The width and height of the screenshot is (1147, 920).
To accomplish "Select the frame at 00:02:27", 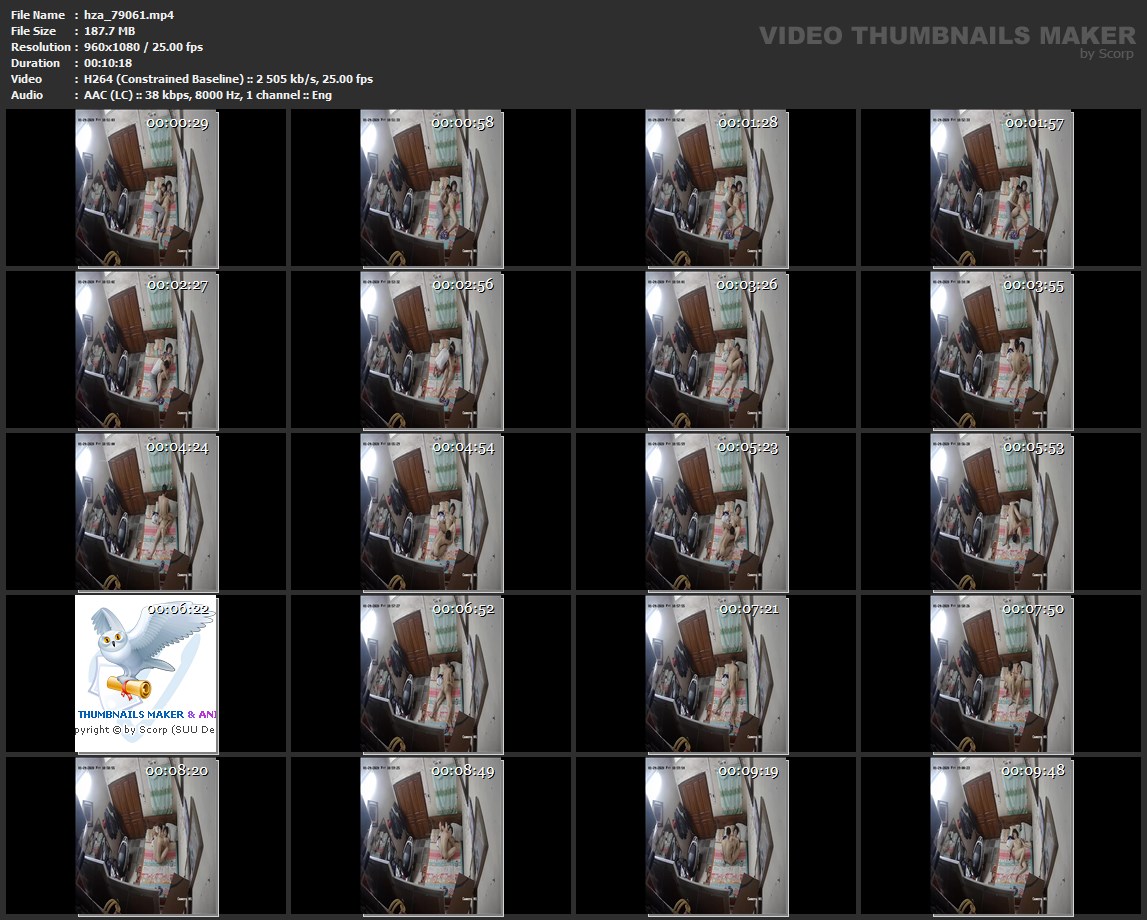I will click(x=146, y=350).
